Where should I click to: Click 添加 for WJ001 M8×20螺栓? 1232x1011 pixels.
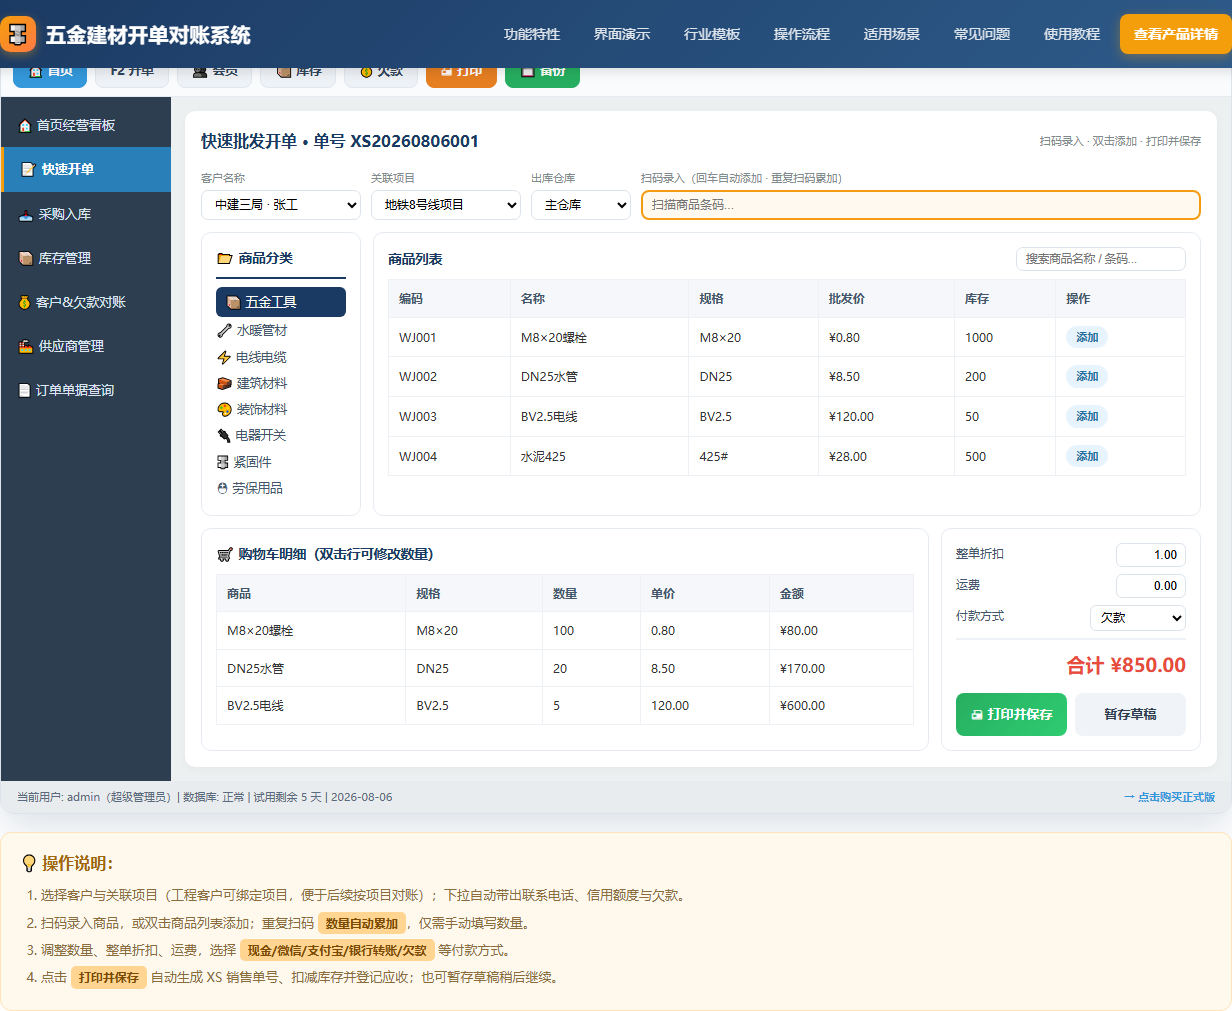pyautogui.click(x=1087, y=338)
